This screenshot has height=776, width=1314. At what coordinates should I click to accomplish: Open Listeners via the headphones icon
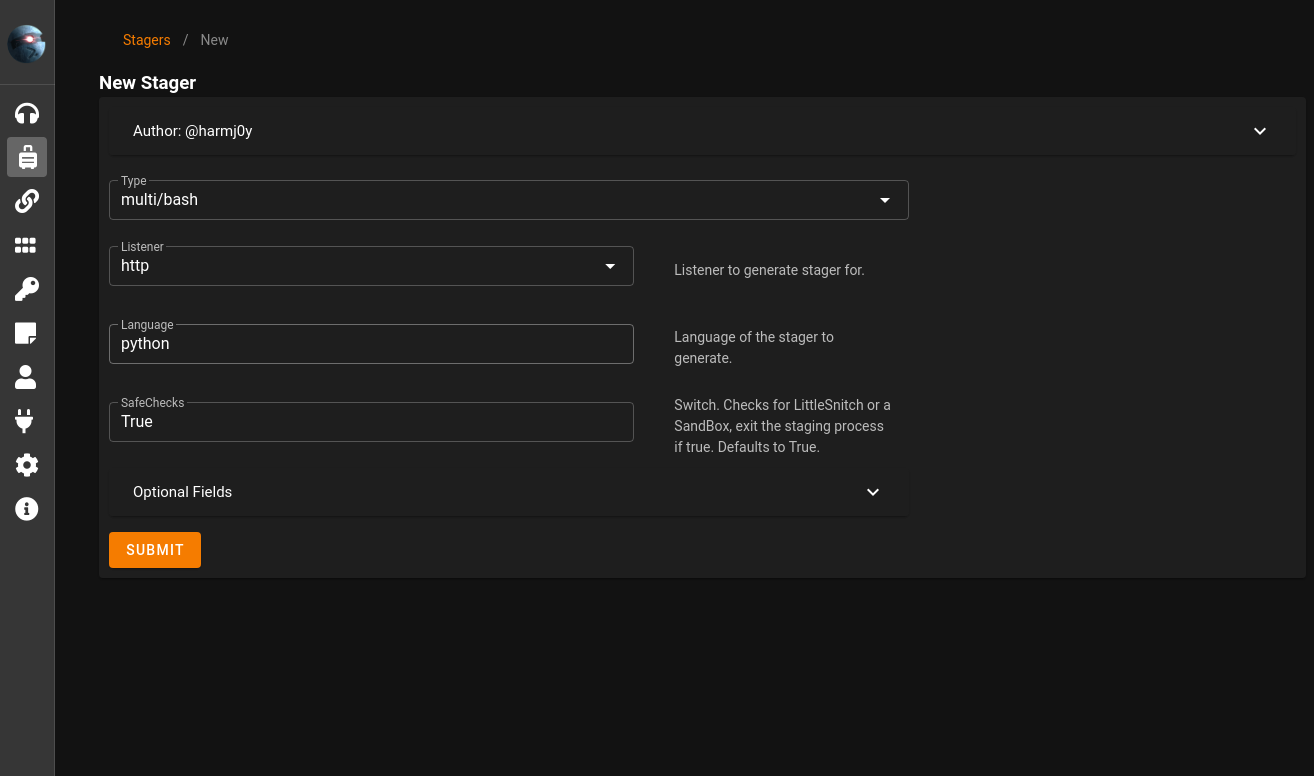27,113
